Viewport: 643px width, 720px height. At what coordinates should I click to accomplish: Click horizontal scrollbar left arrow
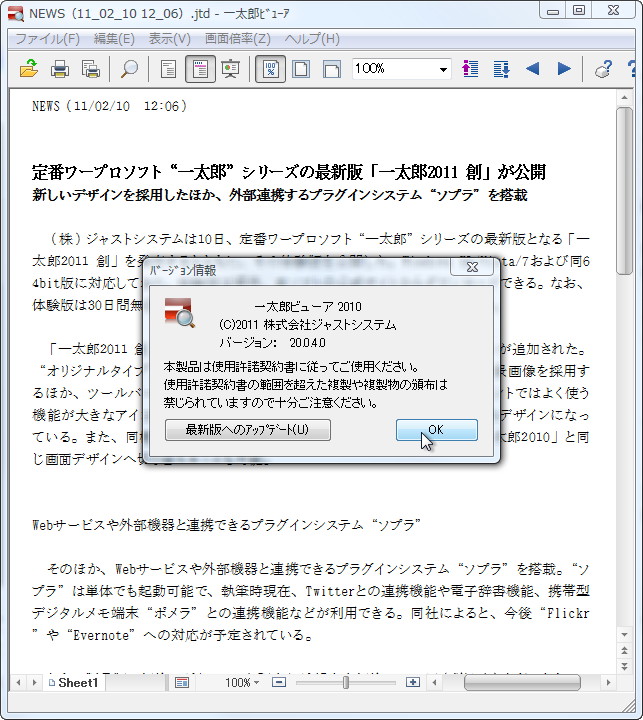click(x=434, y=683)
